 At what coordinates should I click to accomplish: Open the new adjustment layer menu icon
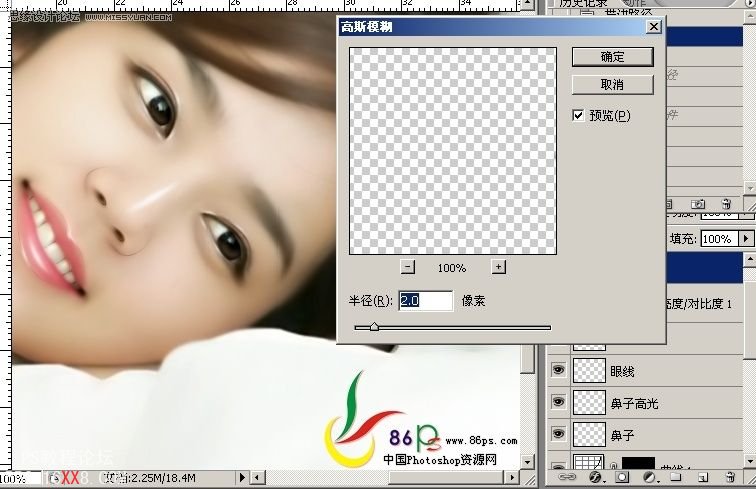(651, 478)
